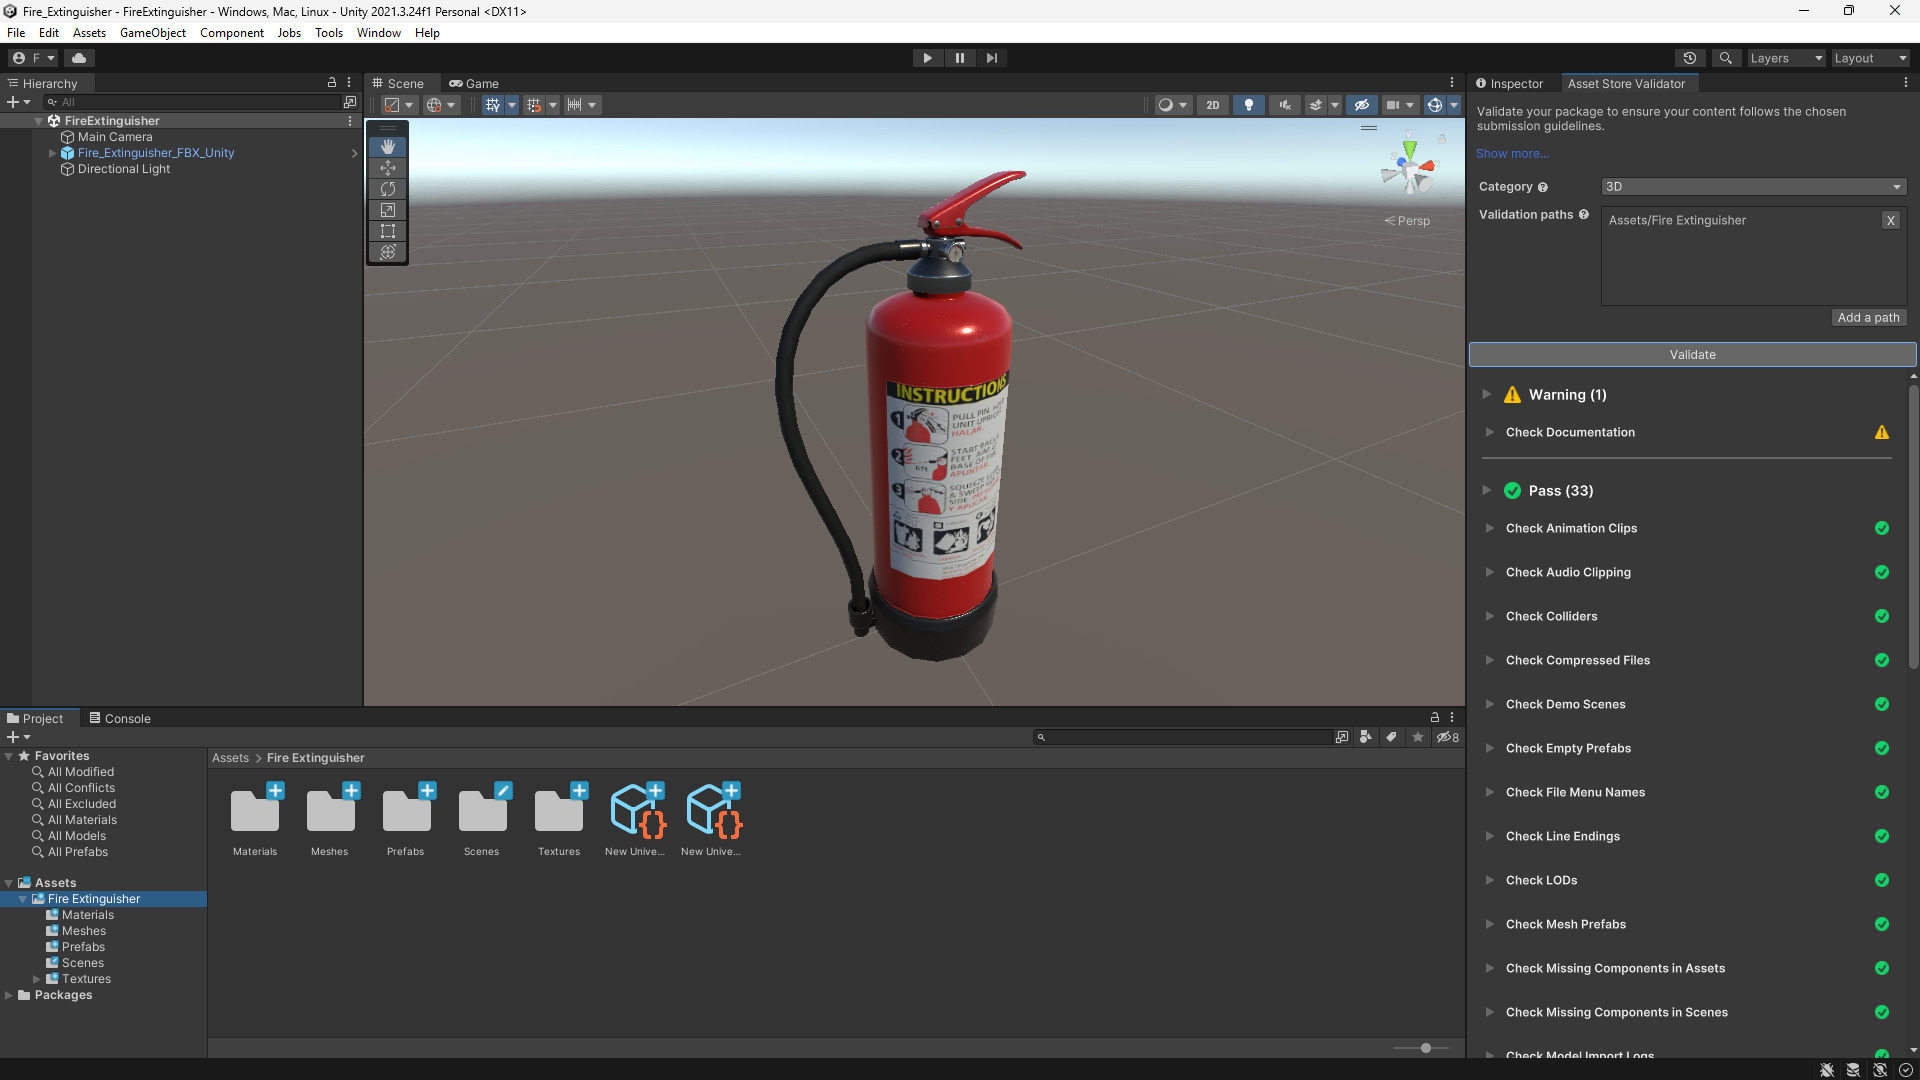The image size is (1920, 1080).
Task: Open Unity cloud services icon
Action: [80, 58]
